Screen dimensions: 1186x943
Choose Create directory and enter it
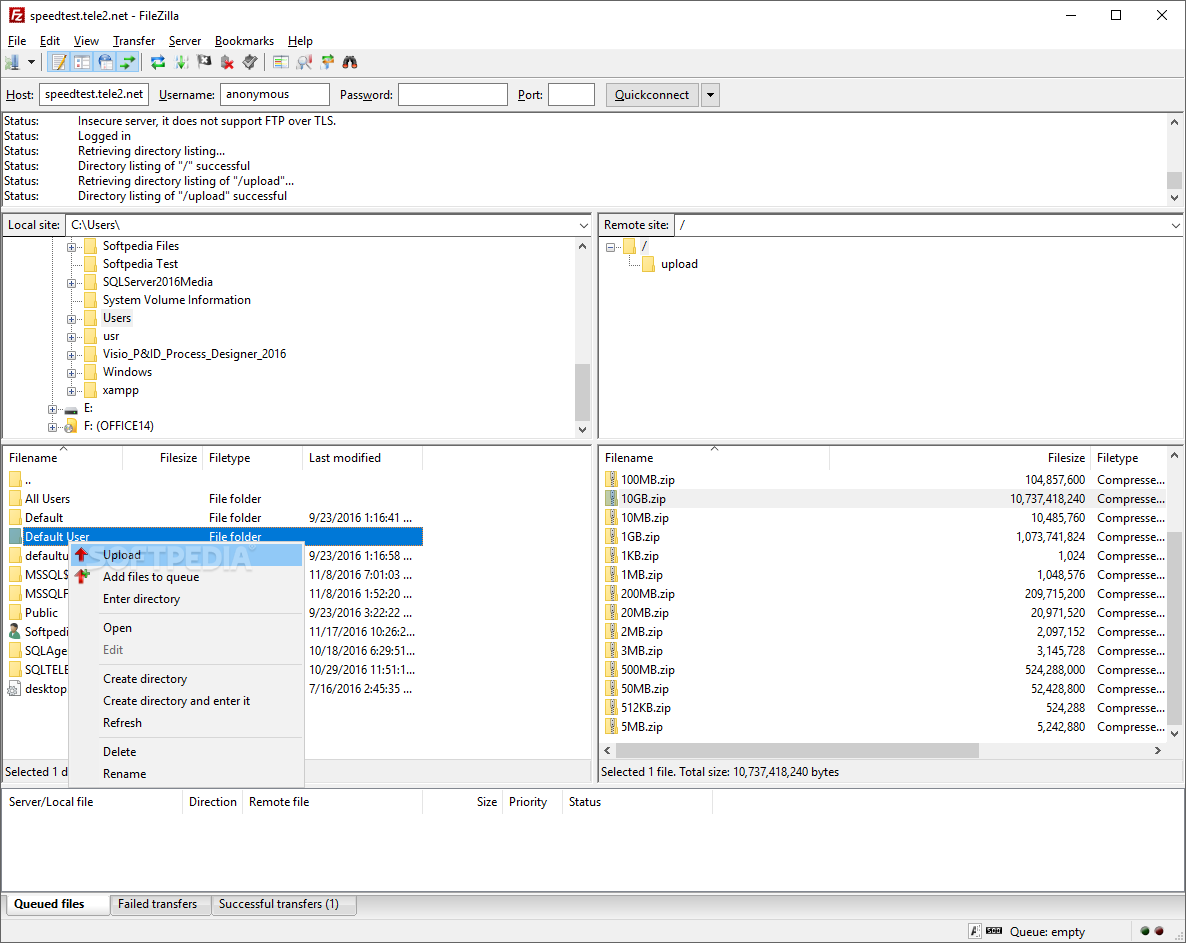pyautogui.click(x=187, y=701)
